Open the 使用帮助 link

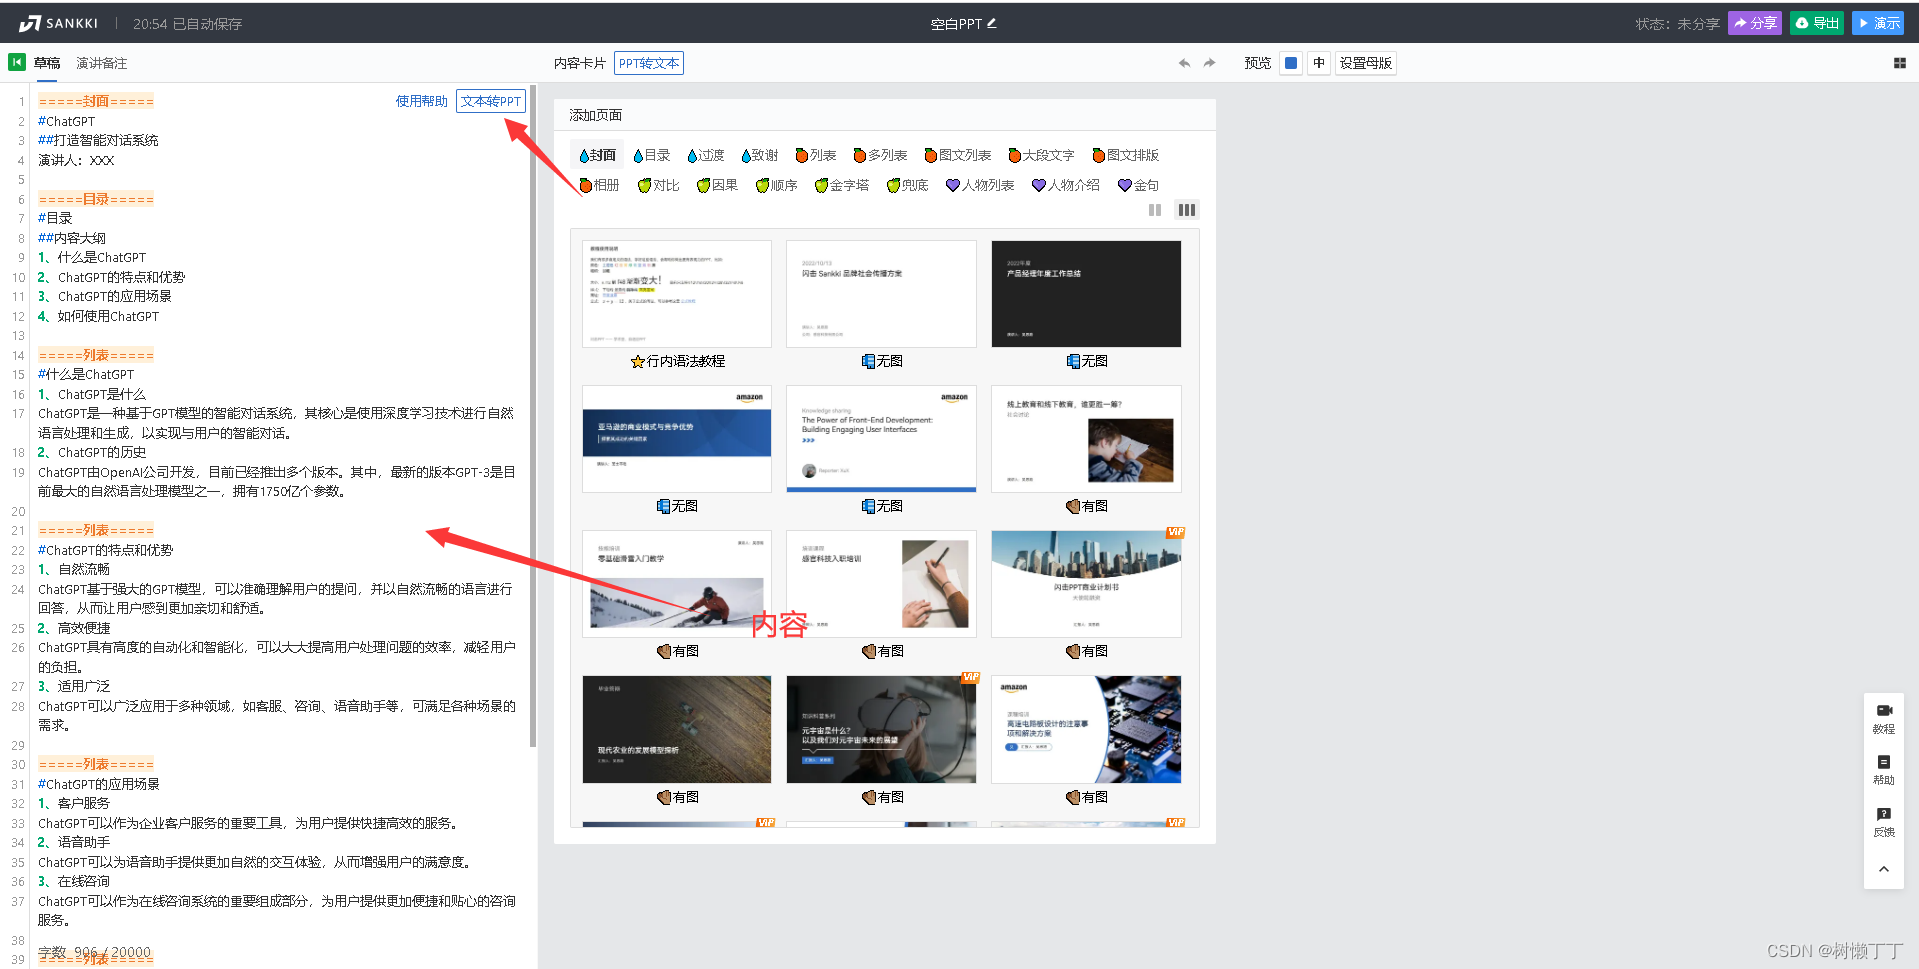422,101
